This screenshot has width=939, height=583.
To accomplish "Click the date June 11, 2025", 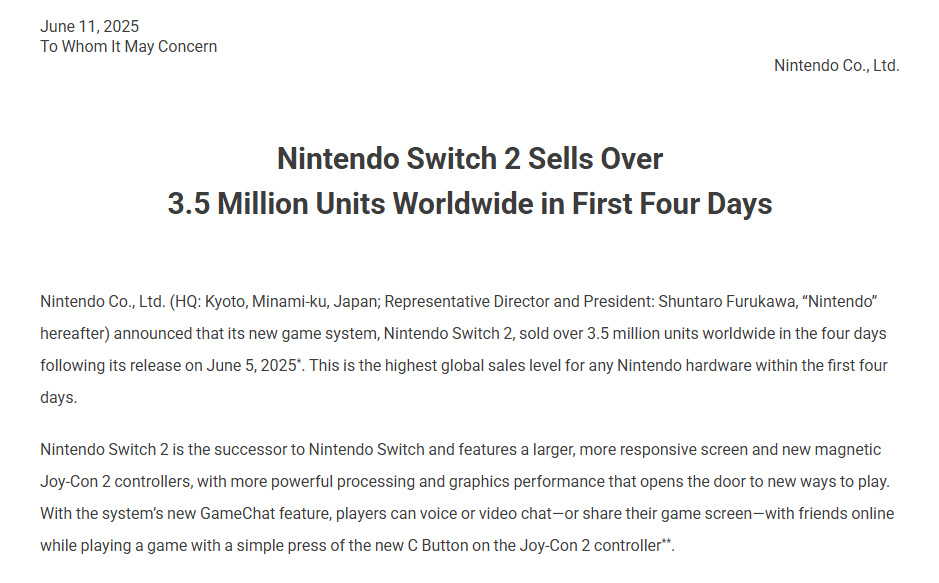I will coord(89,26).
